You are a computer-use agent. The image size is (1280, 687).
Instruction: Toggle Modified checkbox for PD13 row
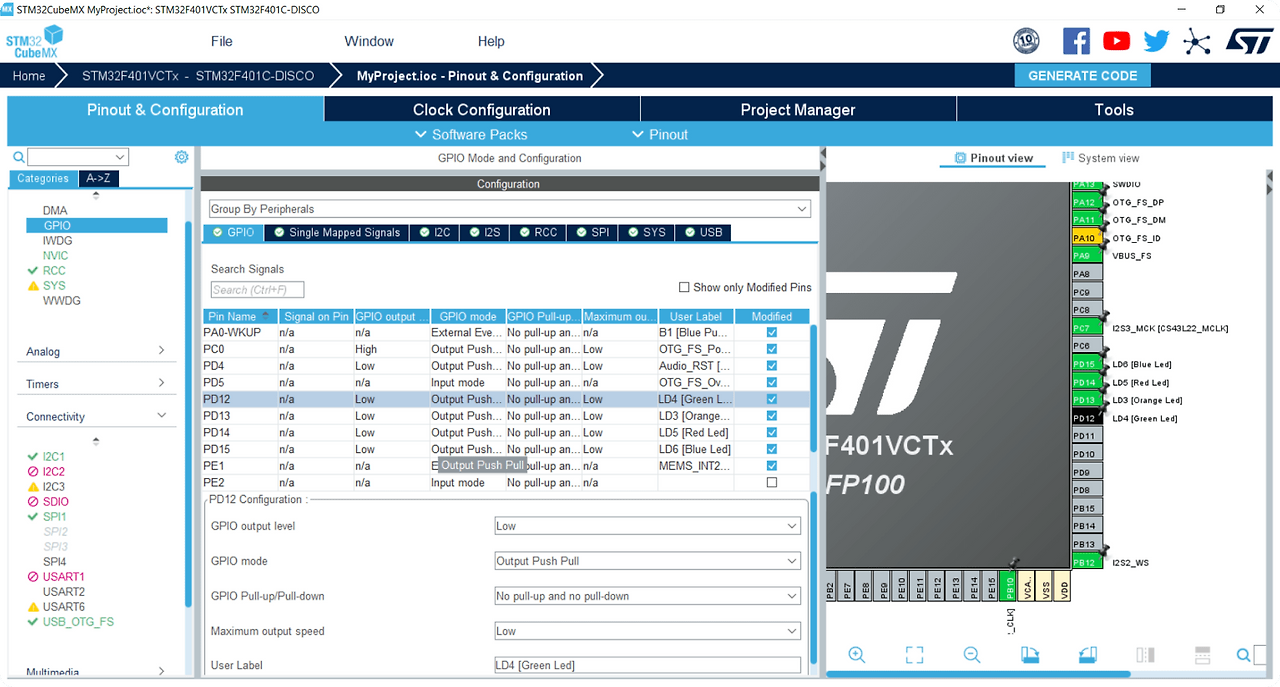(771, 416)
